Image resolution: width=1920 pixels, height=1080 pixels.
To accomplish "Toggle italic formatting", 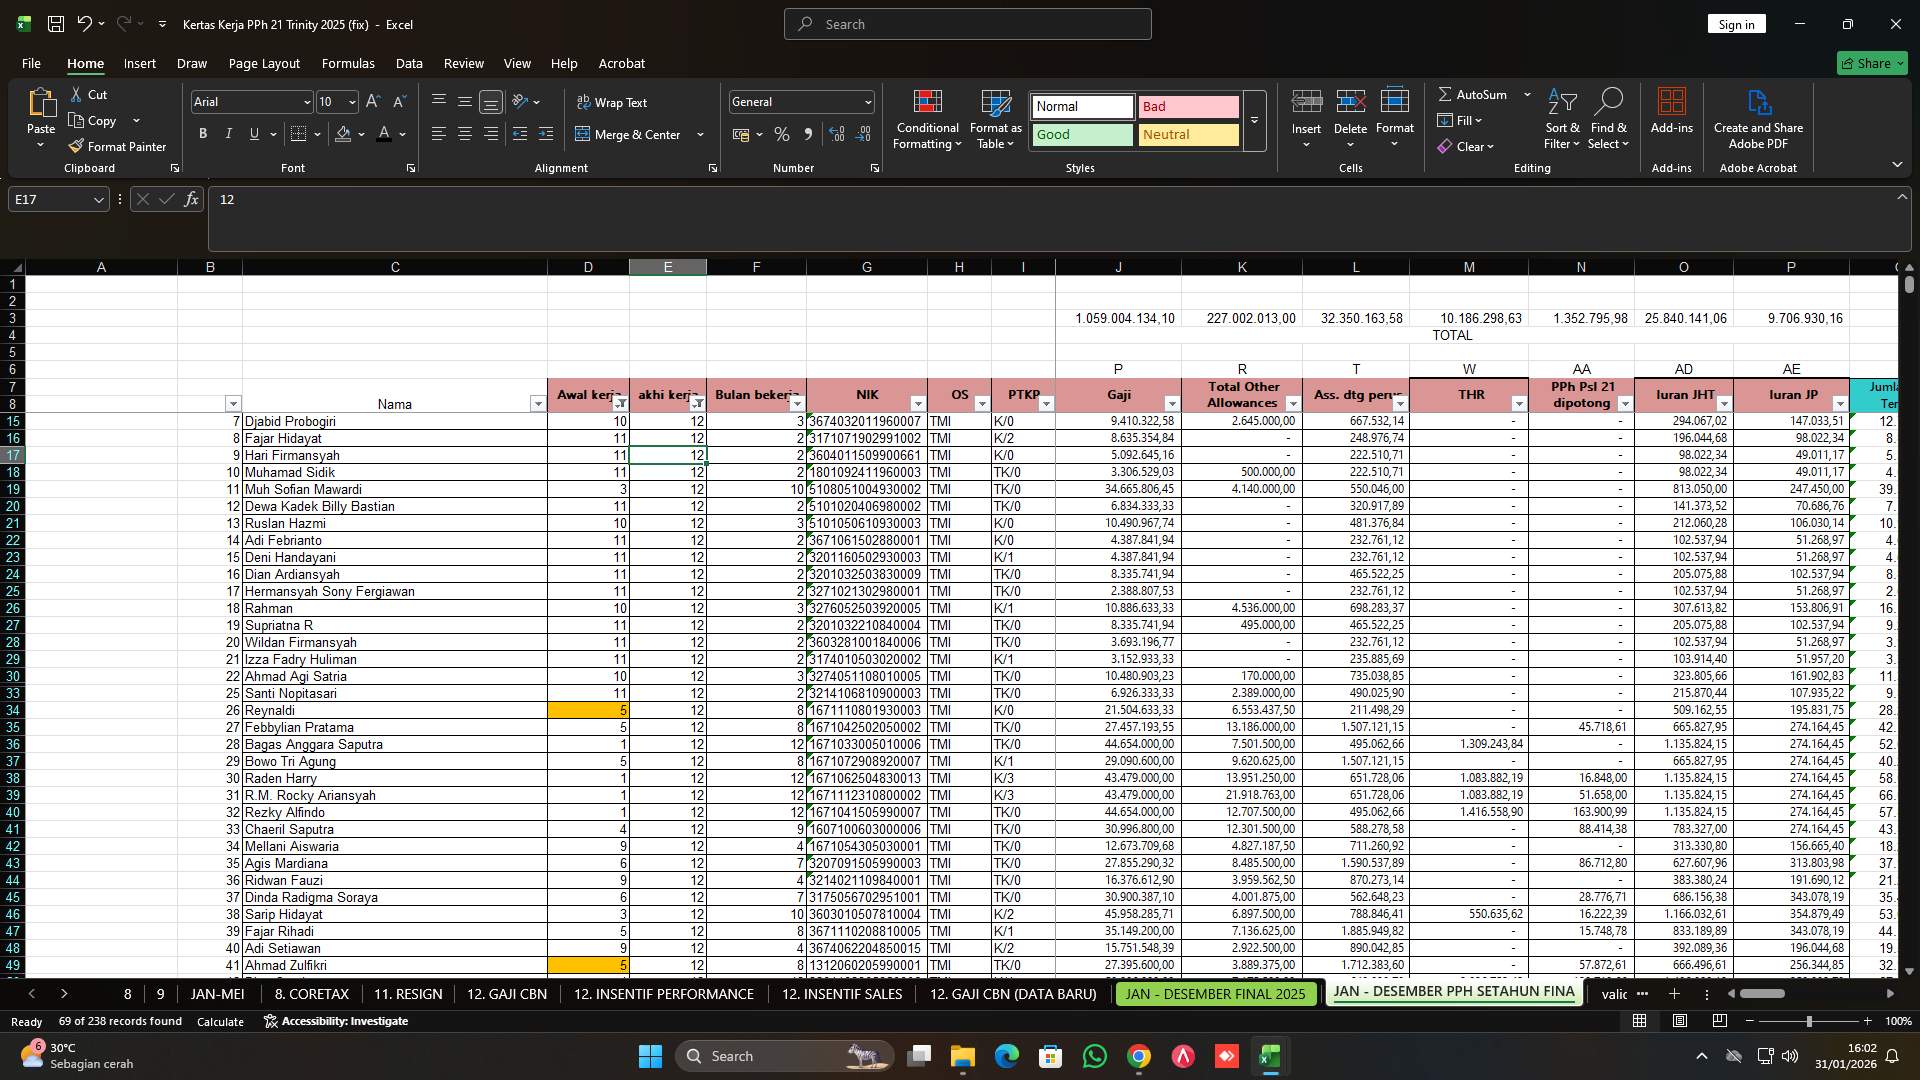I will point(228,133).
